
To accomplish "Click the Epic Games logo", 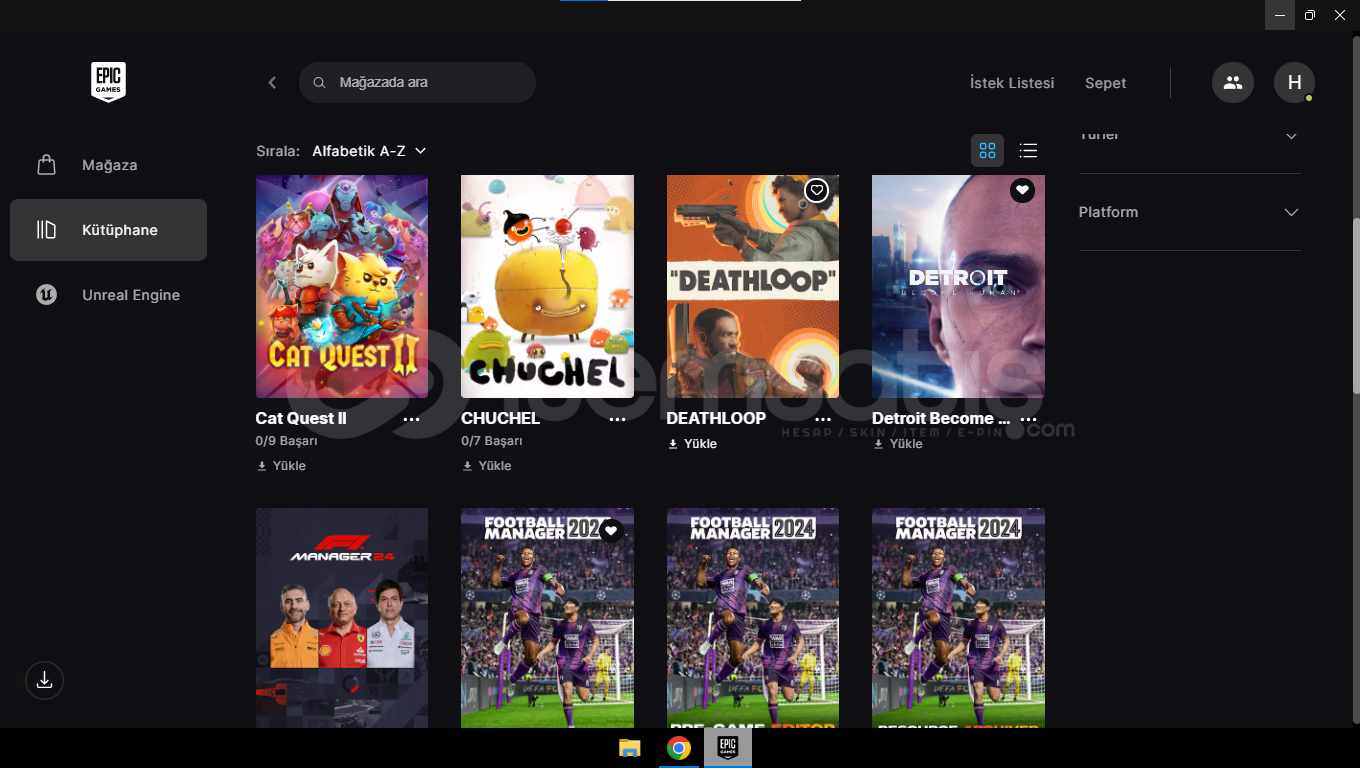I will (108, 82).
